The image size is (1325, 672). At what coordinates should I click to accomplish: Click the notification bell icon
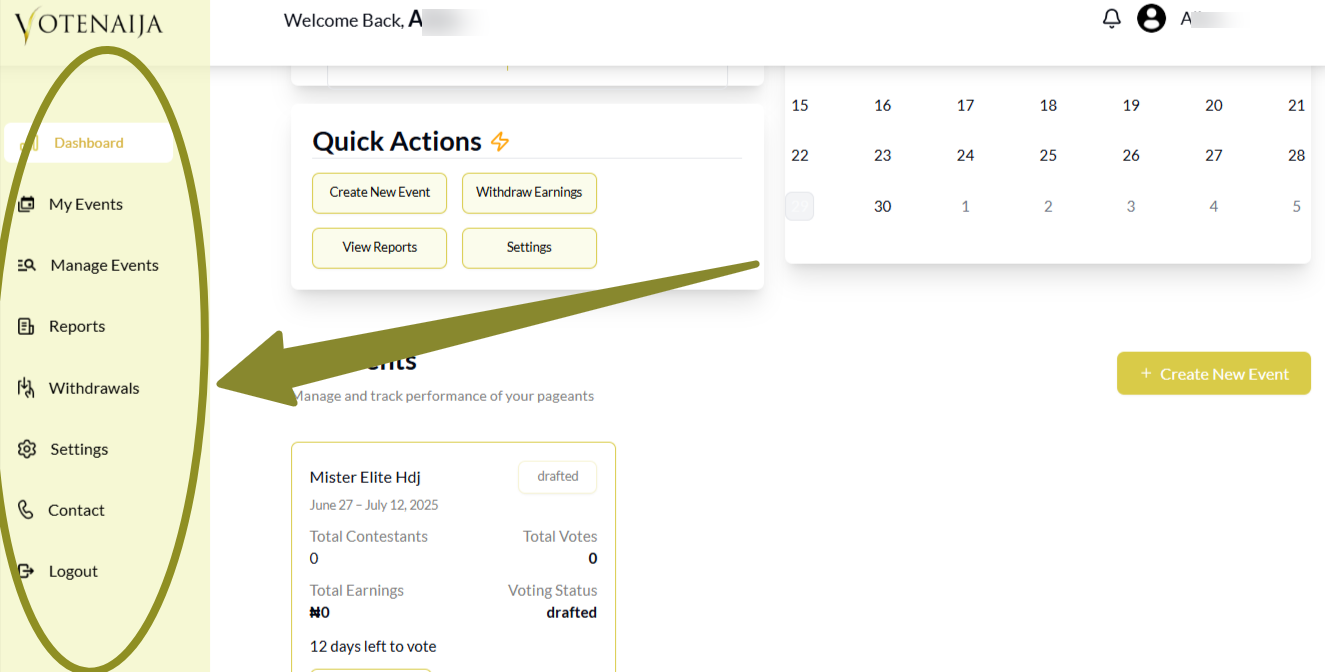(x=1111, y=19)
